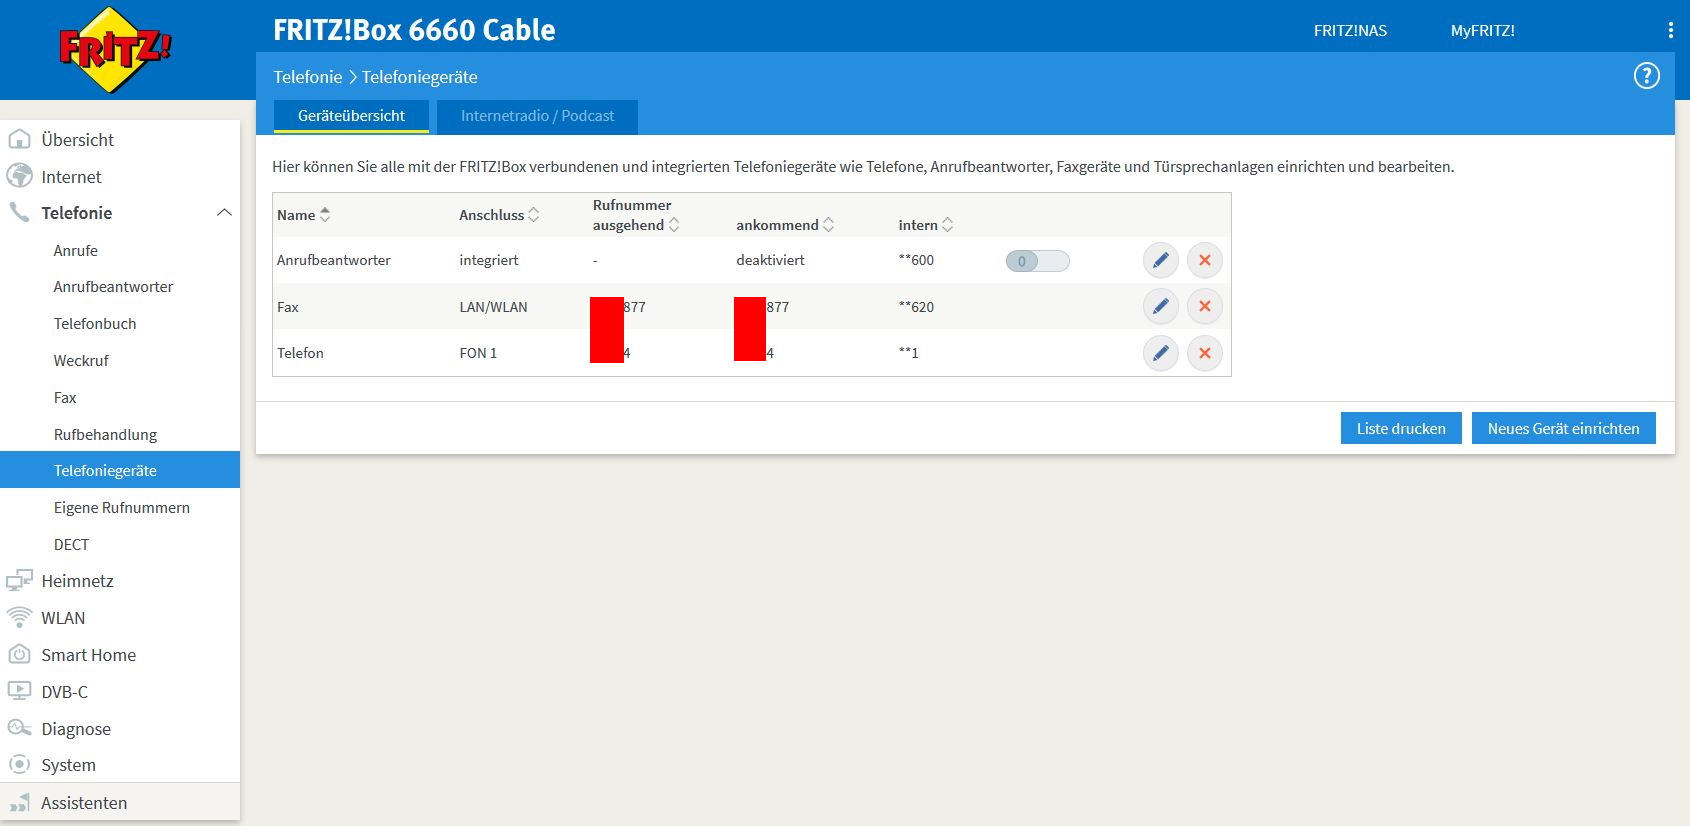Screen dimensions: 1690x826
Task: Click the Heimnetz label in the sidebar
Action: pyautogui.click(x=77, y=580)
